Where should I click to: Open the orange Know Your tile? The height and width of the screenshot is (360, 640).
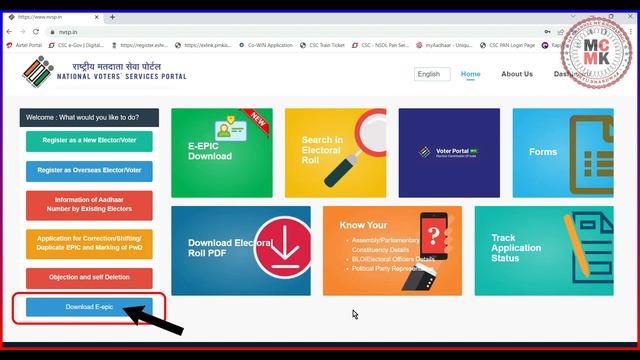point(392,251)
